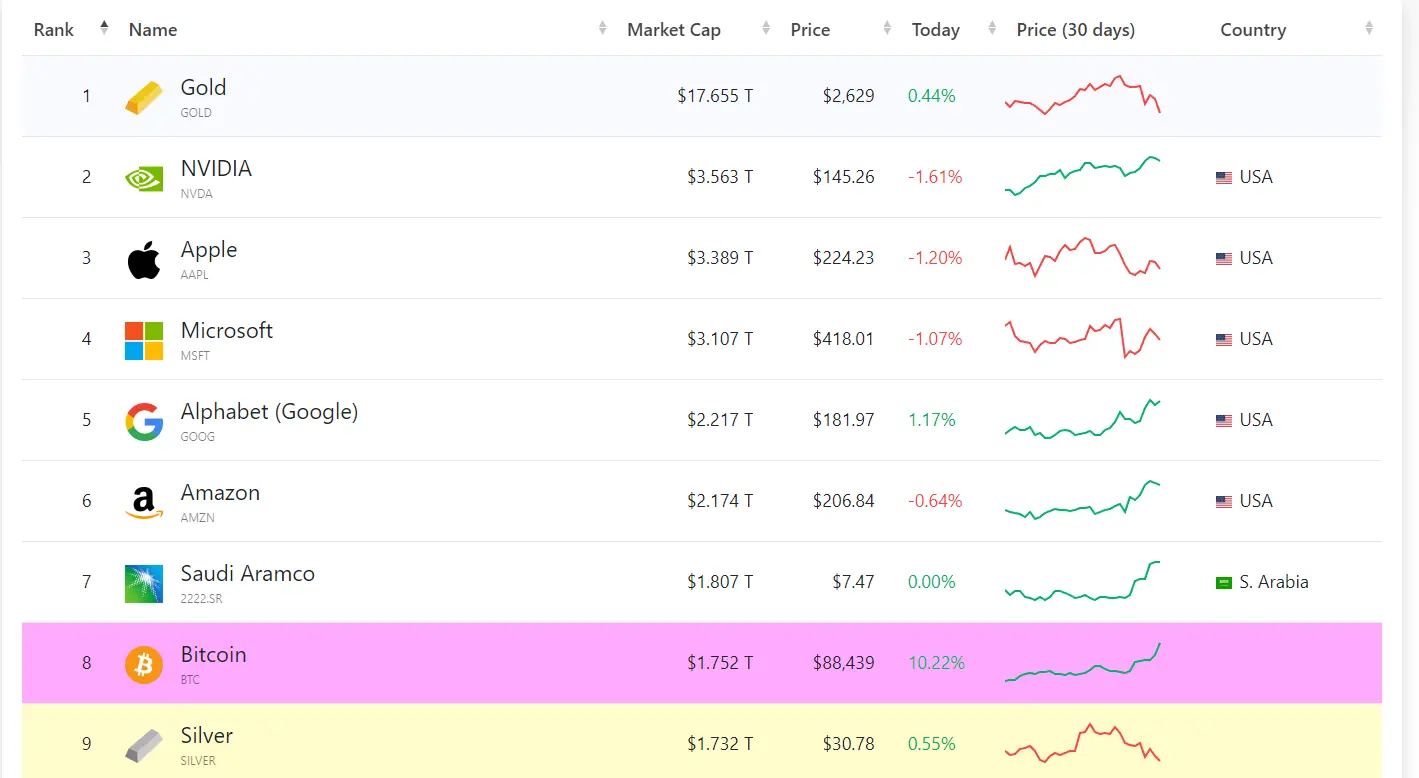
Task: Click the Google logo icon
Action: 143,421
